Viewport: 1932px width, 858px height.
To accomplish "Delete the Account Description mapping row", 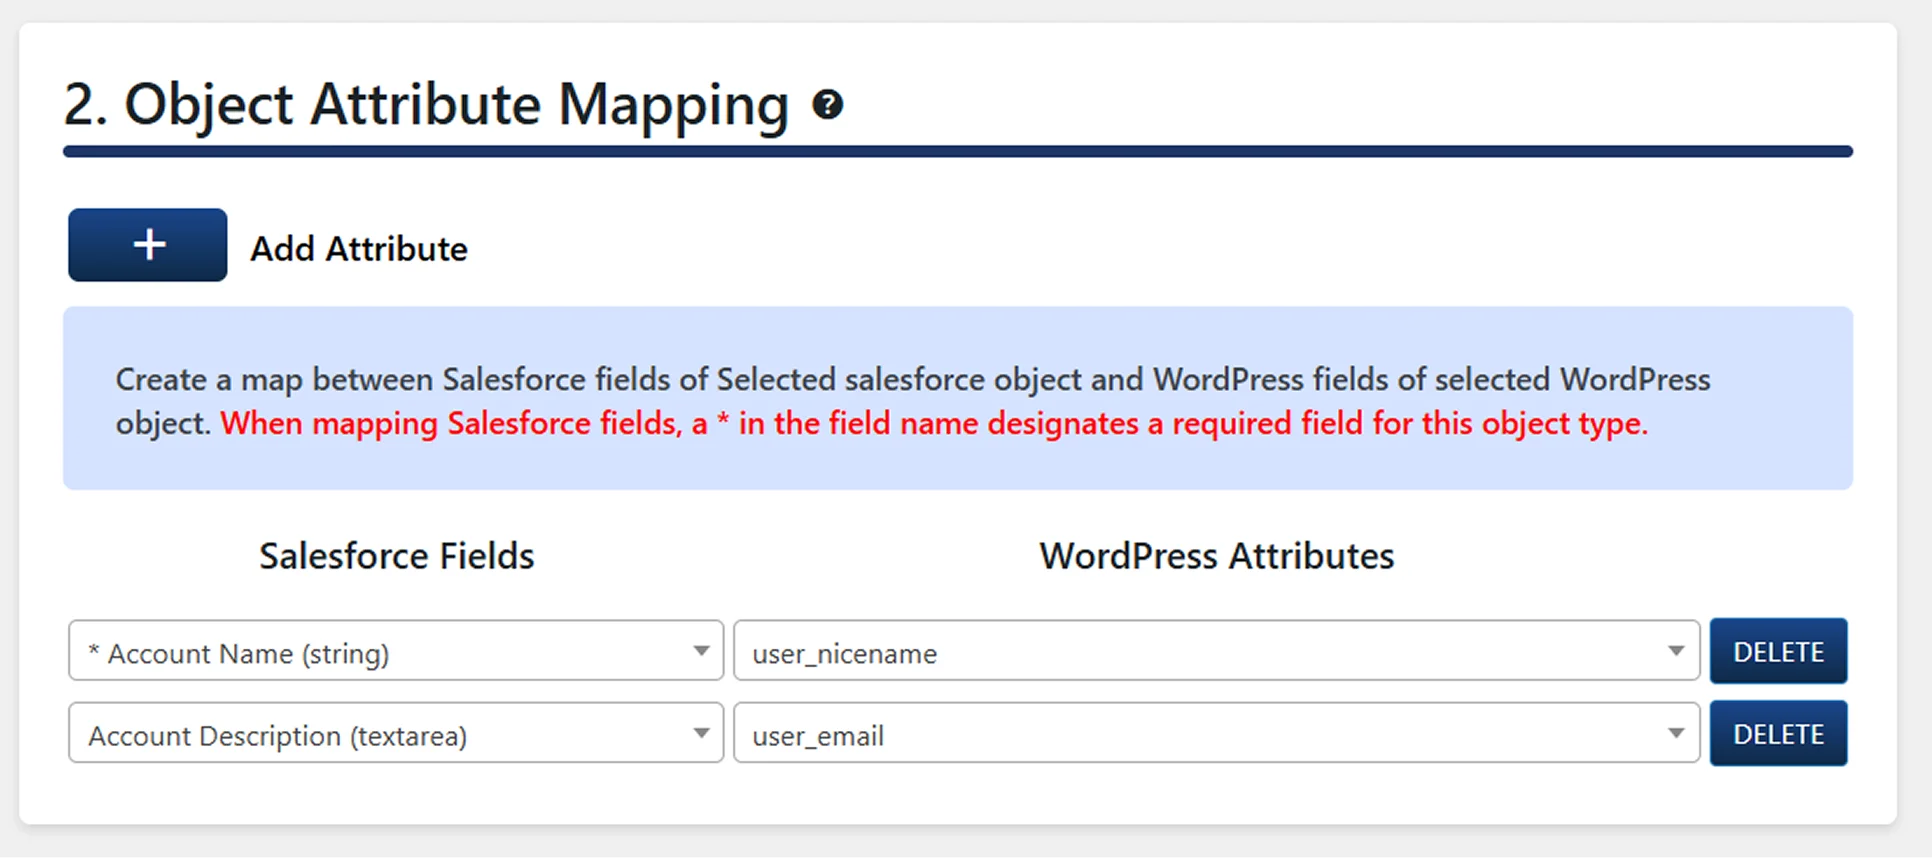I will pos(1778,734).
